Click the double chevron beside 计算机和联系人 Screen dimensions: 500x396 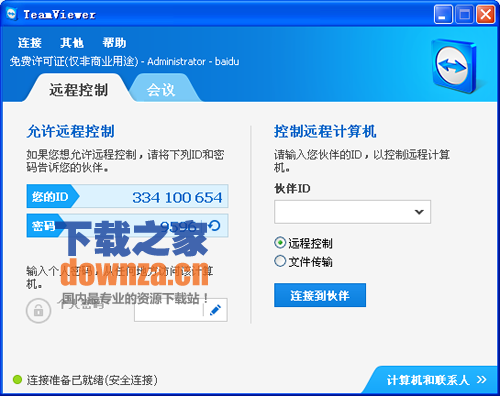[481, 380]
